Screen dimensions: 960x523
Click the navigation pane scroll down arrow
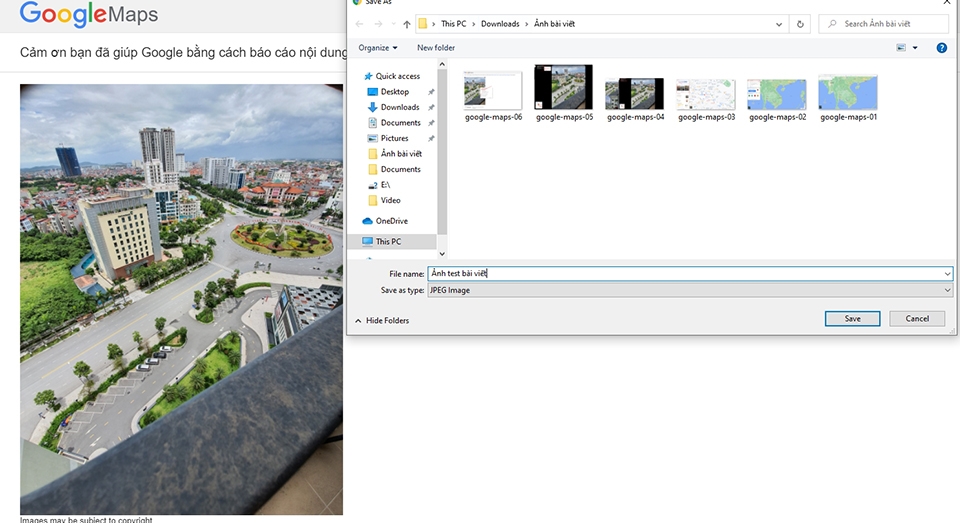442,254
